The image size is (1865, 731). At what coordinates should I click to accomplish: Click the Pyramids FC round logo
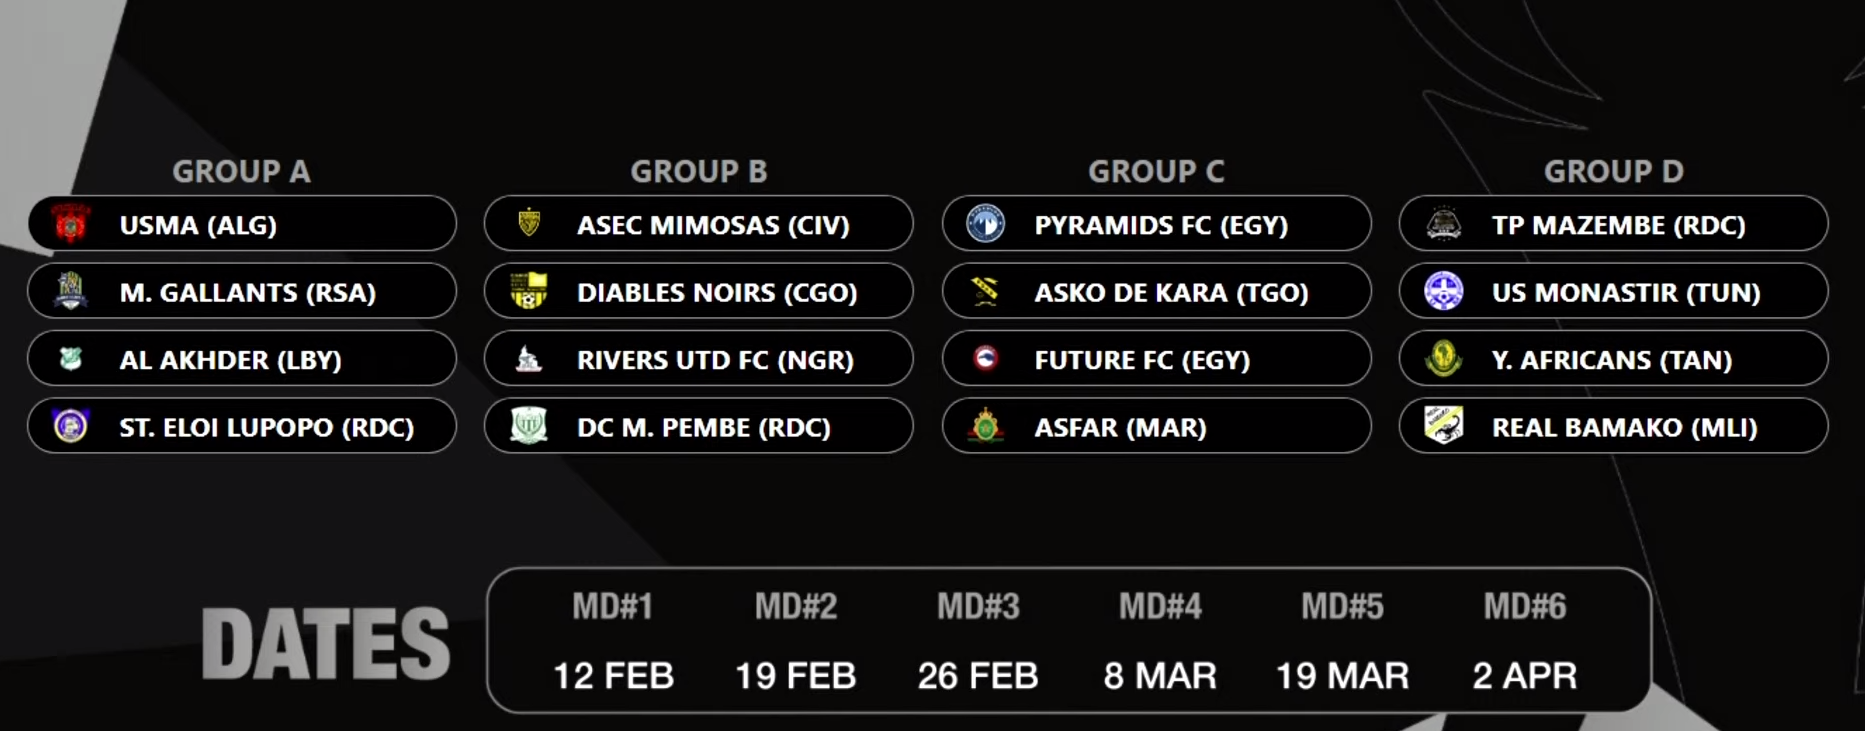click(986, 224)
